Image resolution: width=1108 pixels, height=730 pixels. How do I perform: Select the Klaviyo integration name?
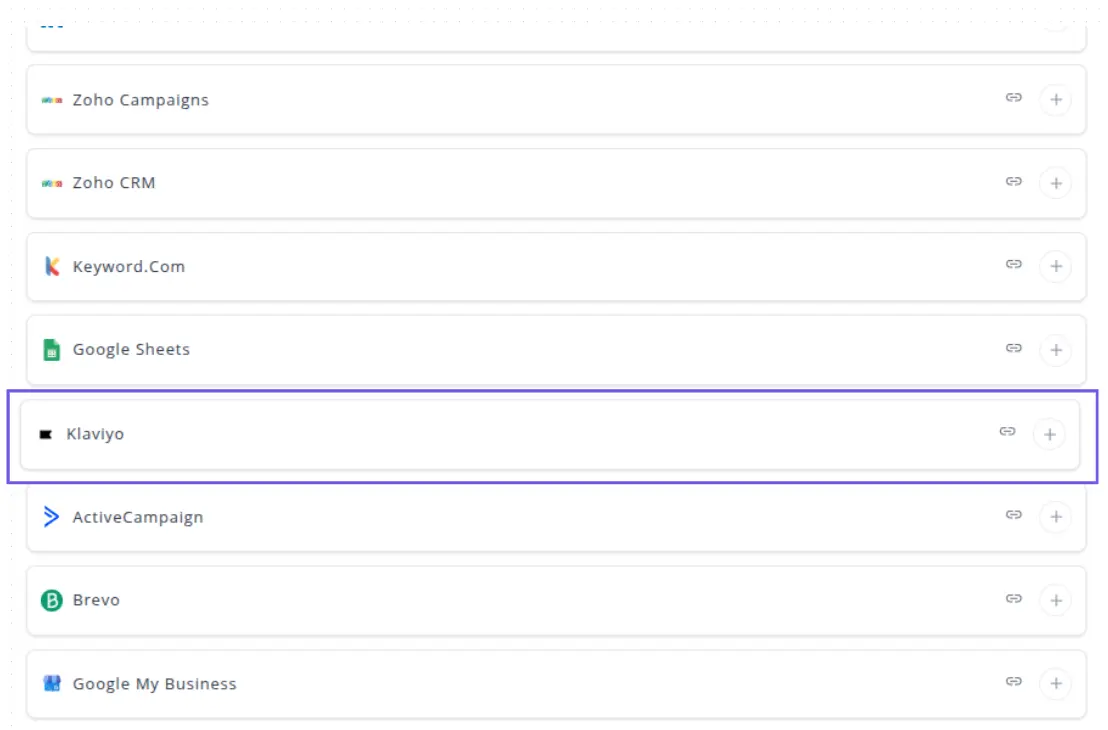coord(95,434)
